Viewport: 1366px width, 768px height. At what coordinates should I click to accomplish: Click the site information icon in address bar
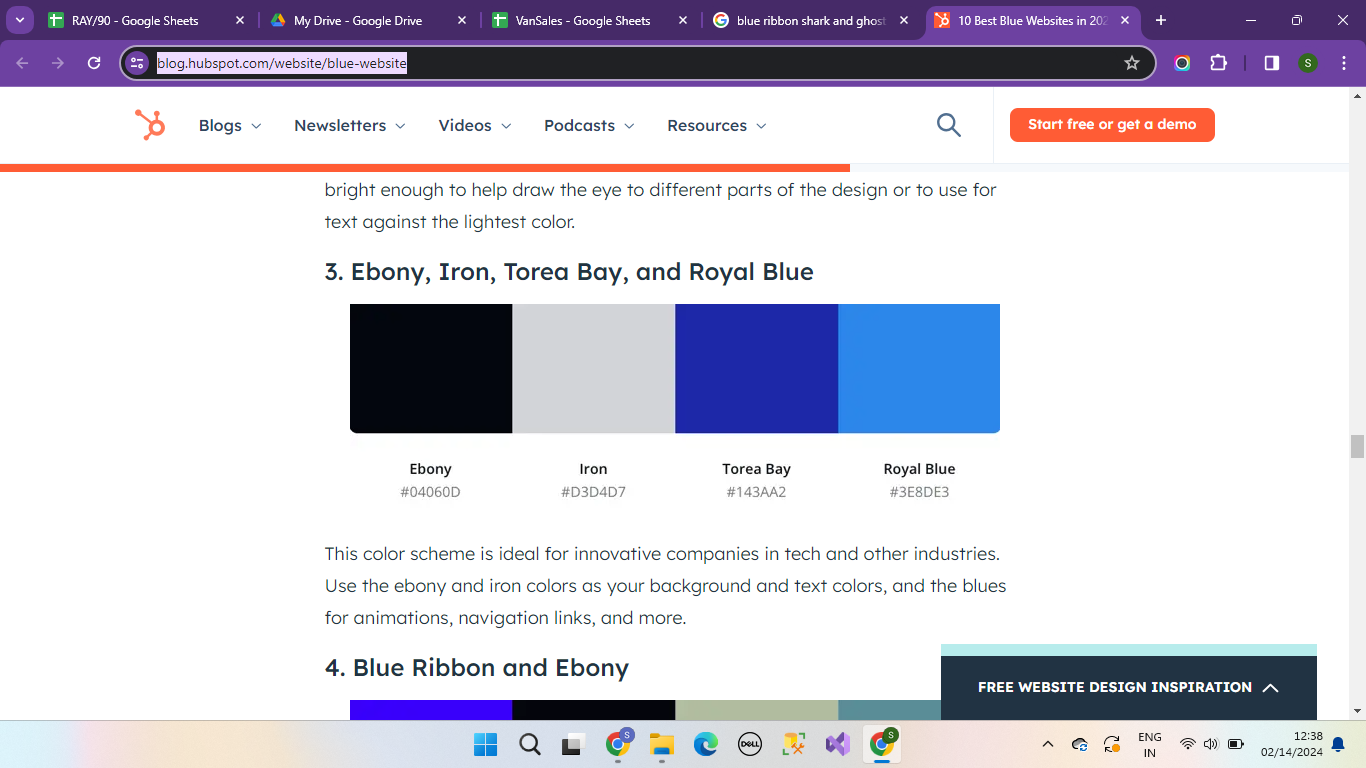(x=138, y=63)
